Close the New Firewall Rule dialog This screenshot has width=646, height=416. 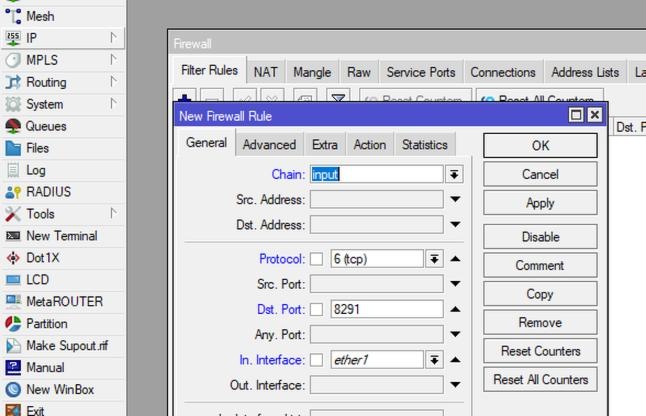[x=595, y=115]
